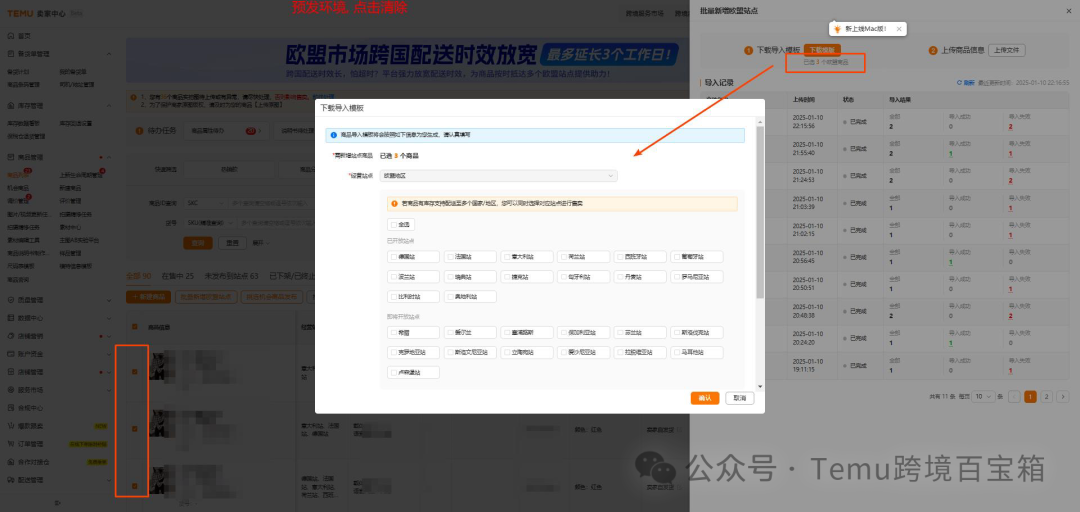Open 服务市场 section icon in sidebar
Screen dimensions: 1080x512
(x=11, y=390)
